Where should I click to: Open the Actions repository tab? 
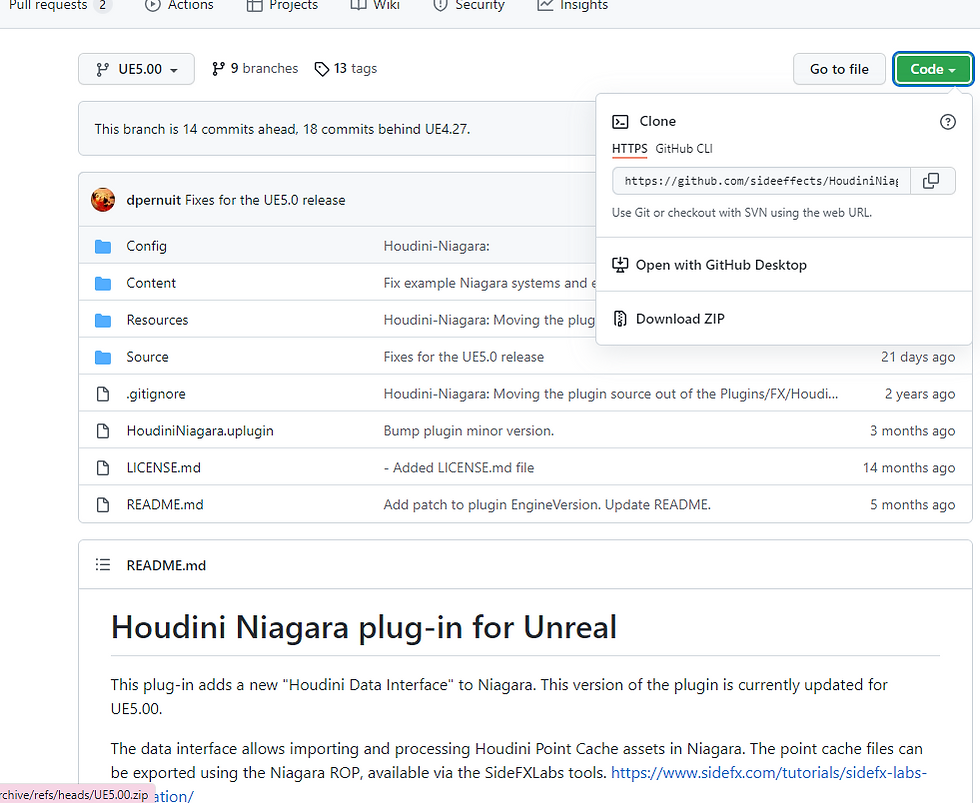[179, 6]
